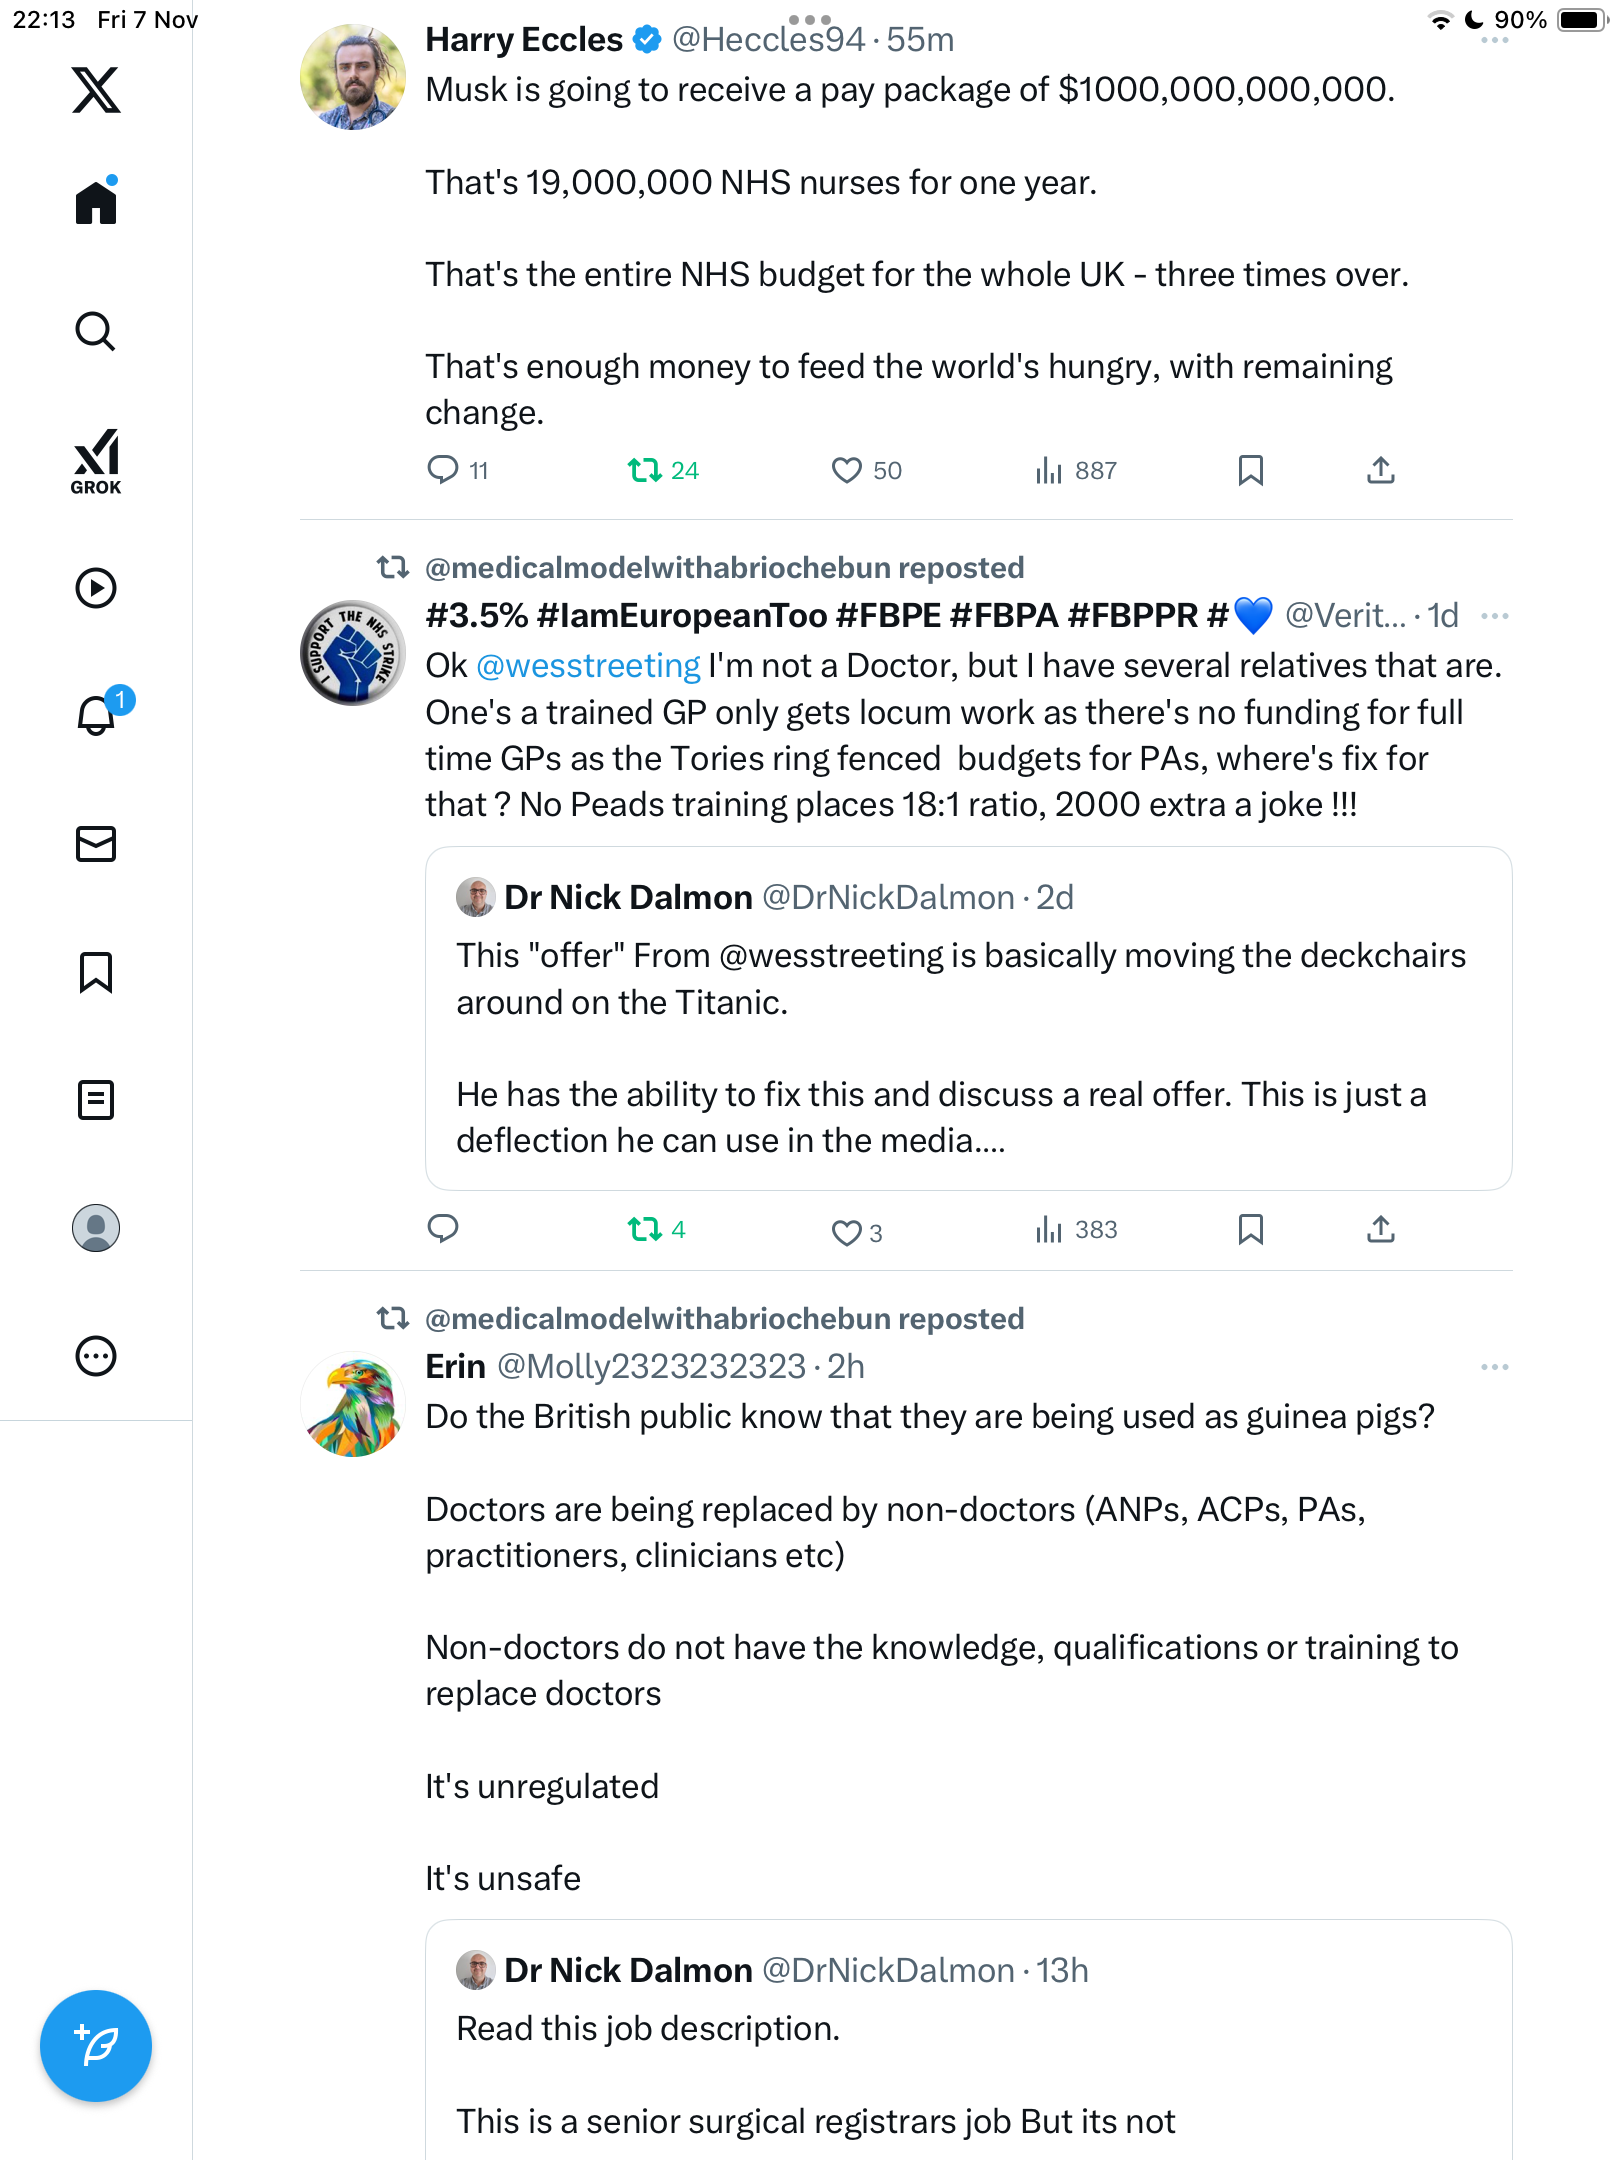Image resolution: width=1620 pixels, height=2160 pixels.
Task: Like Harry Eccles' post about Musk
Action: point(847,470)
